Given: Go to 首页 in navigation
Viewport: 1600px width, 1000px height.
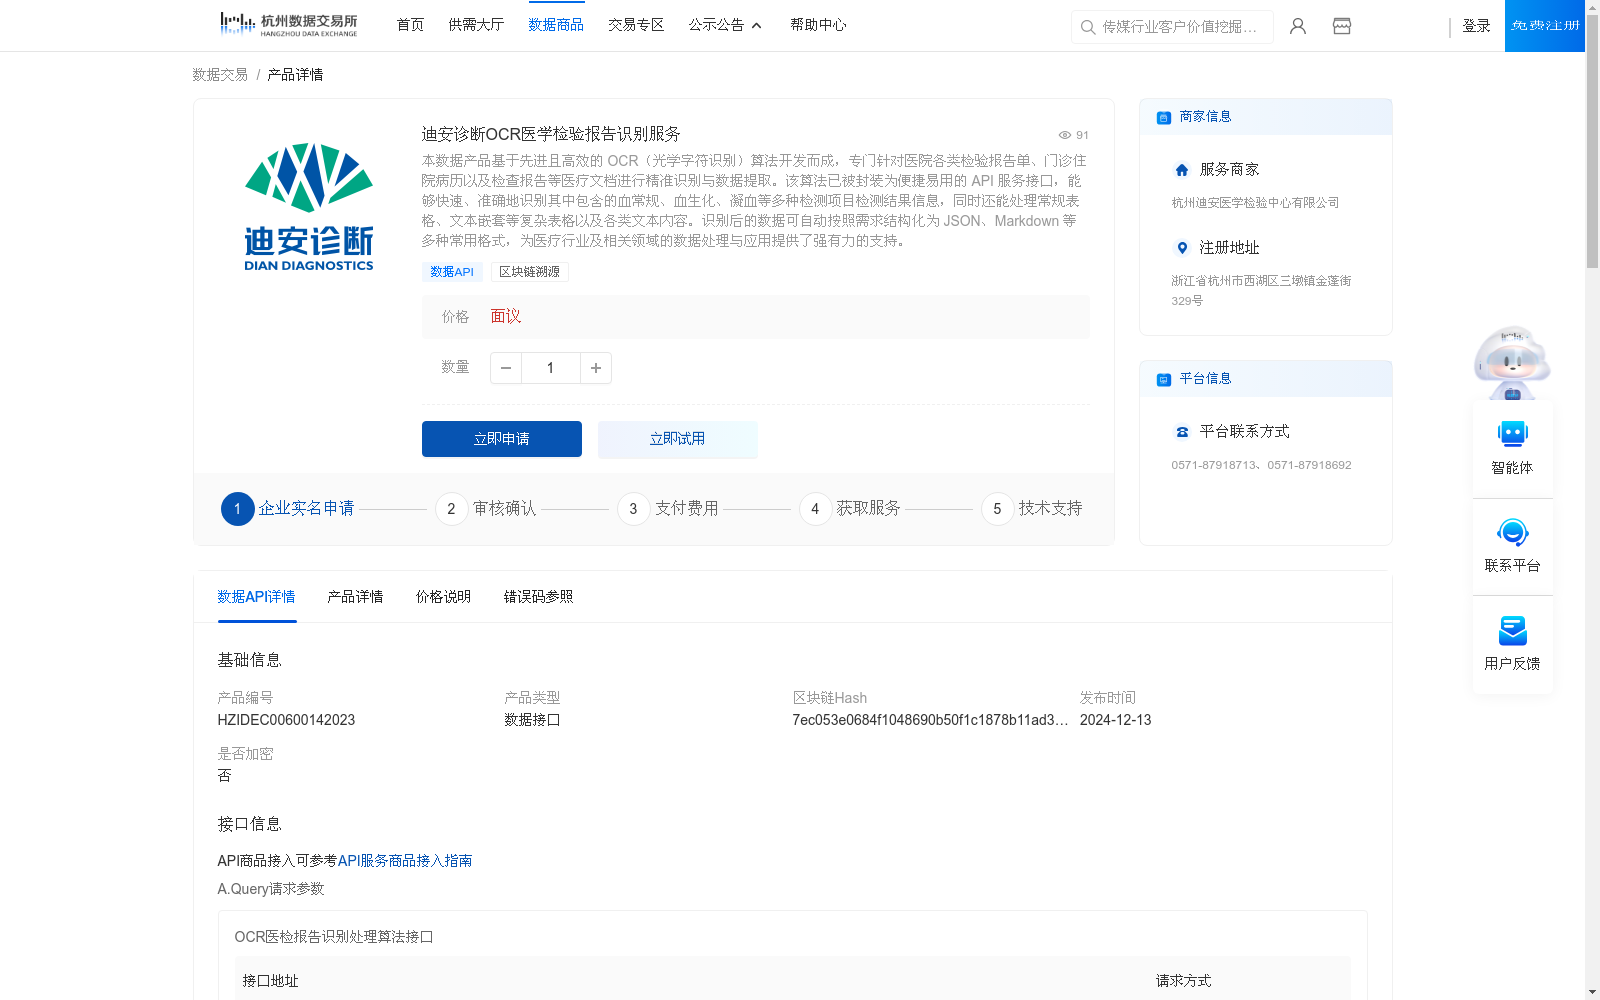Looking at the screenshot, I should click(410, 25).
